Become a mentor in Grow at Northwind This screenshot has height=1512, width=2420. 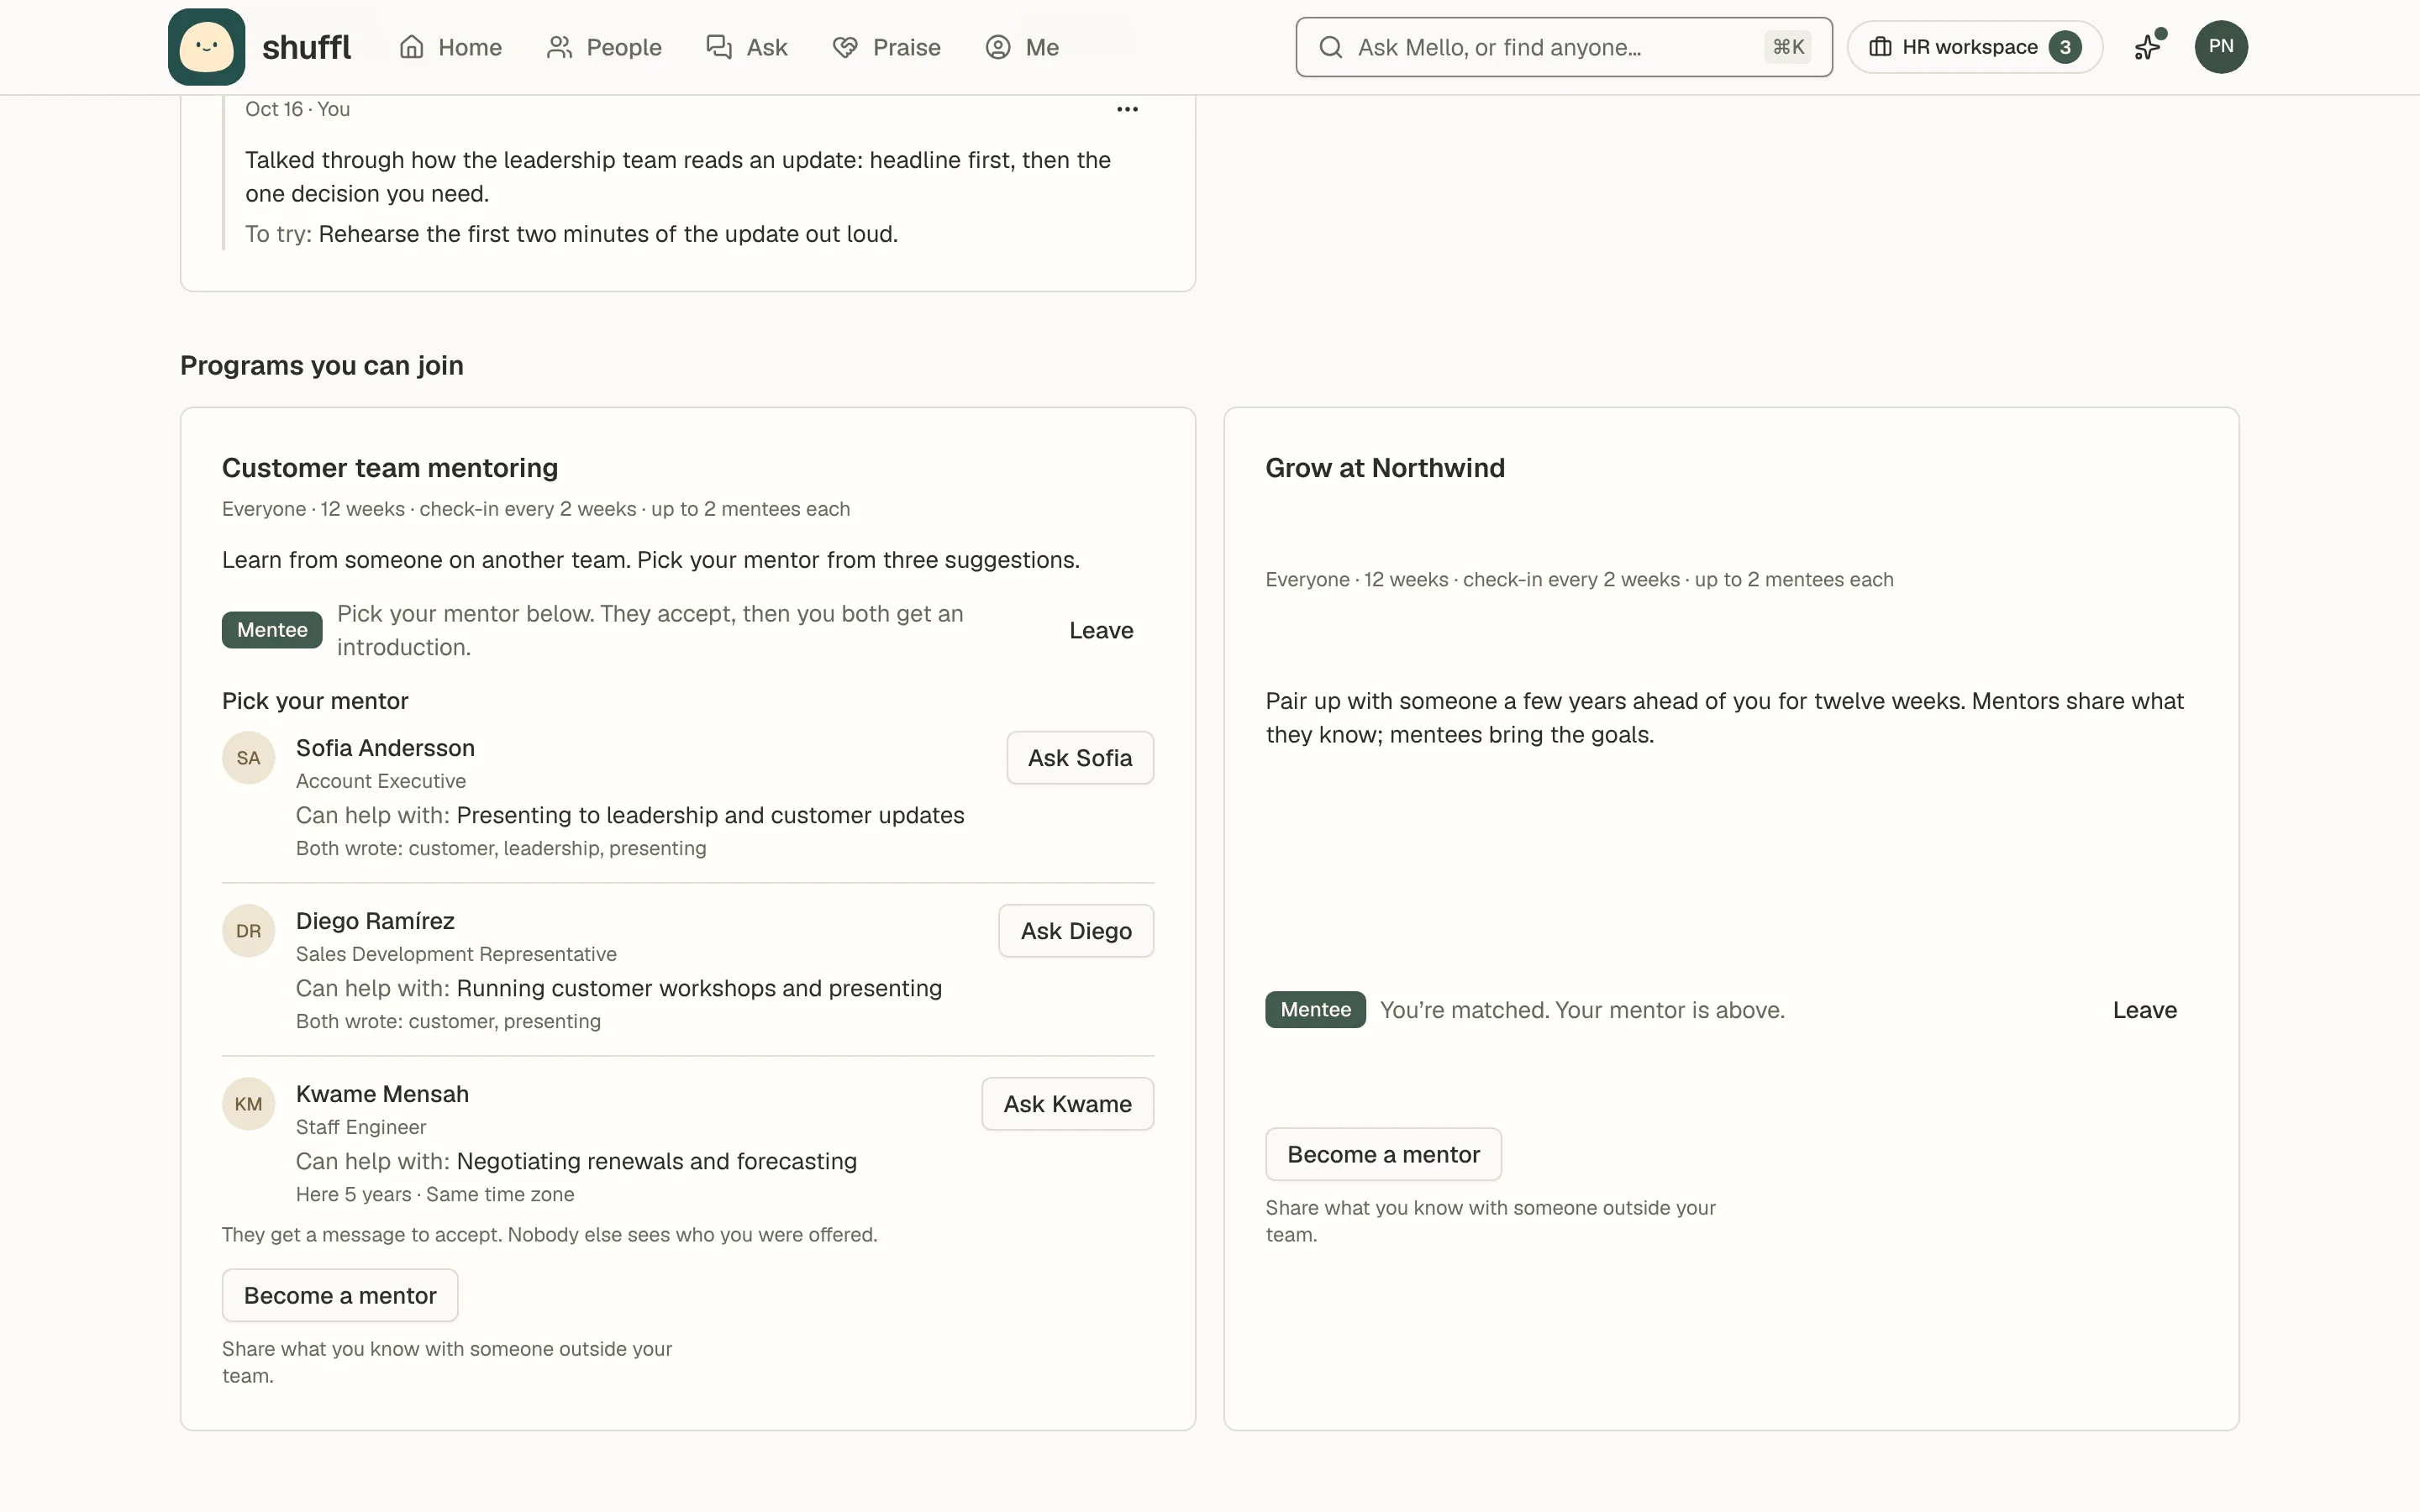1383,1155
